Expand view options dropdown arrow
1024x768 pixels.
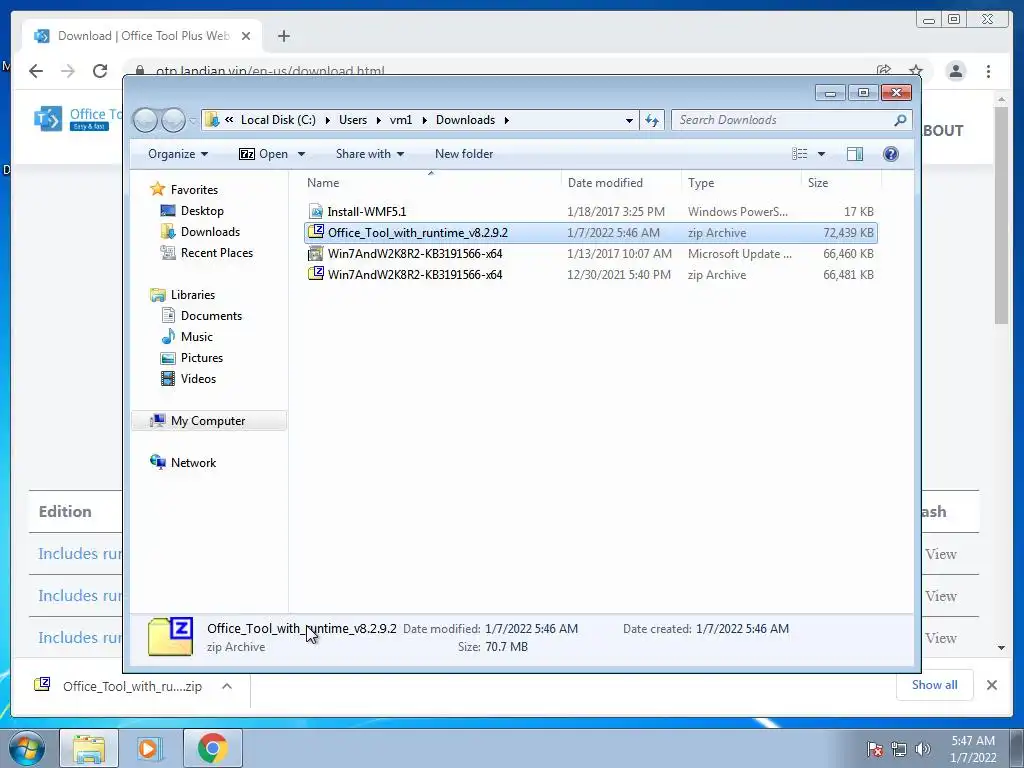(x=822, y=154)
